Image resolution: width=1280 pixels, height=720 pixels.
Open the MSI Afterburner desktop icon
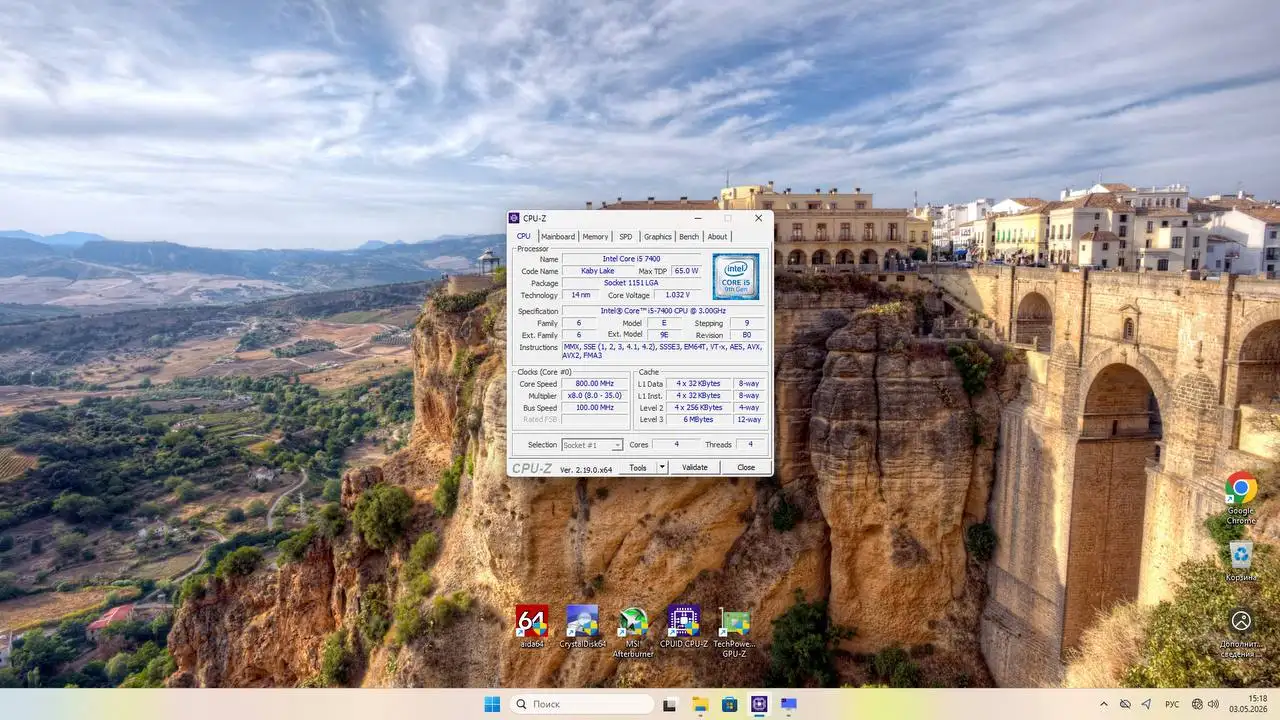[633, 632]
